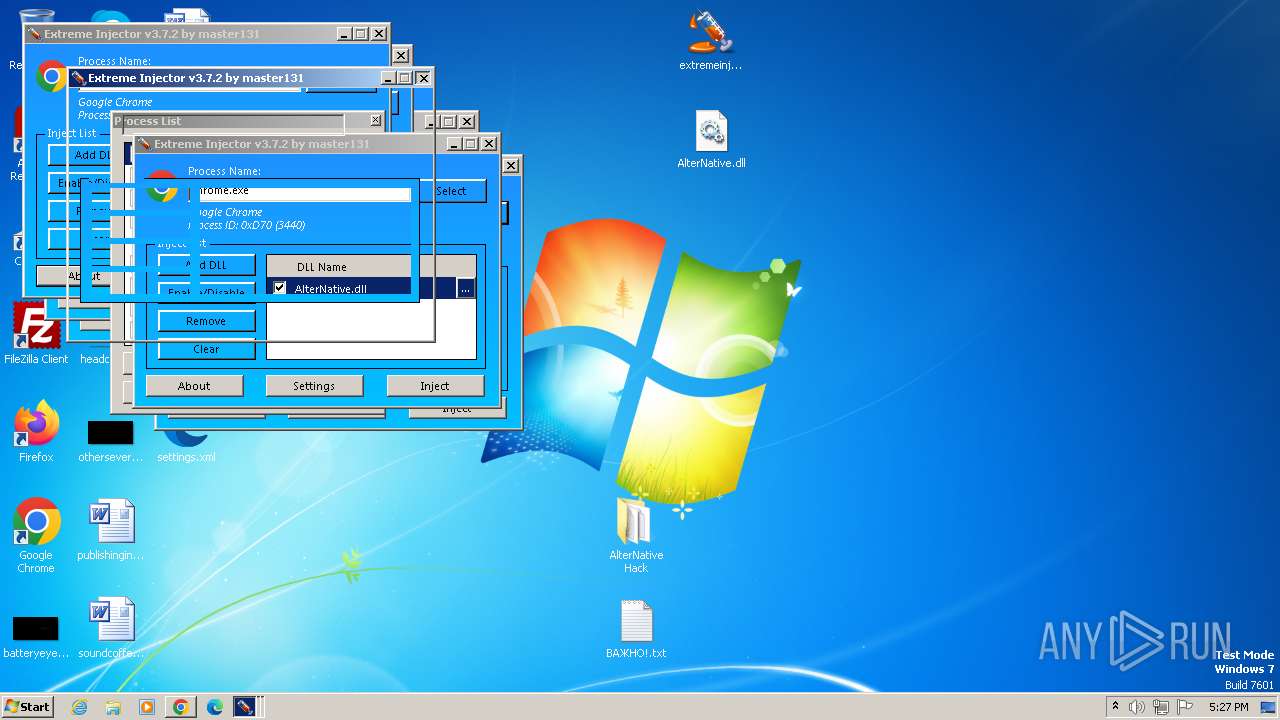Click the Chrome logo in the rearmost injector window
The height and width of the screenshot is (720, 1280).
point(52,77)
